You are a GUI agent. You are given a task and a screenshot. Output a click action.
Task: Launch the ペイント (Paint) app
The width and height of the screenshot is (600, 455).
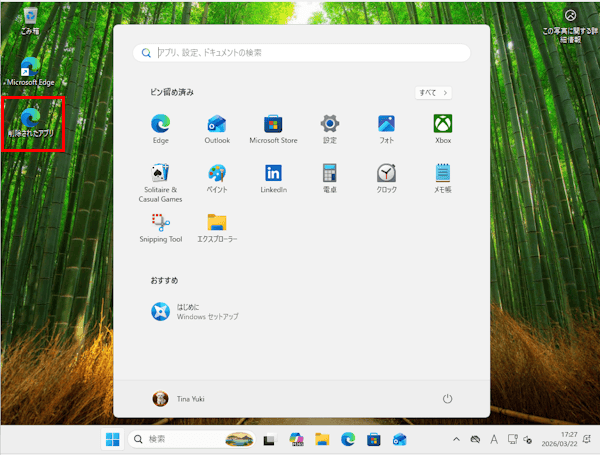217,178
